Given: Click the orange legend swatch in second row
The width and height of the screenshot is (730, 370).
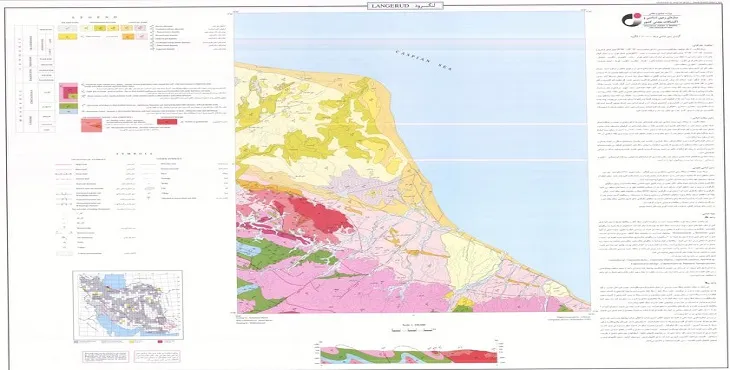Looking at the screenshot, I should pos(127,36).
